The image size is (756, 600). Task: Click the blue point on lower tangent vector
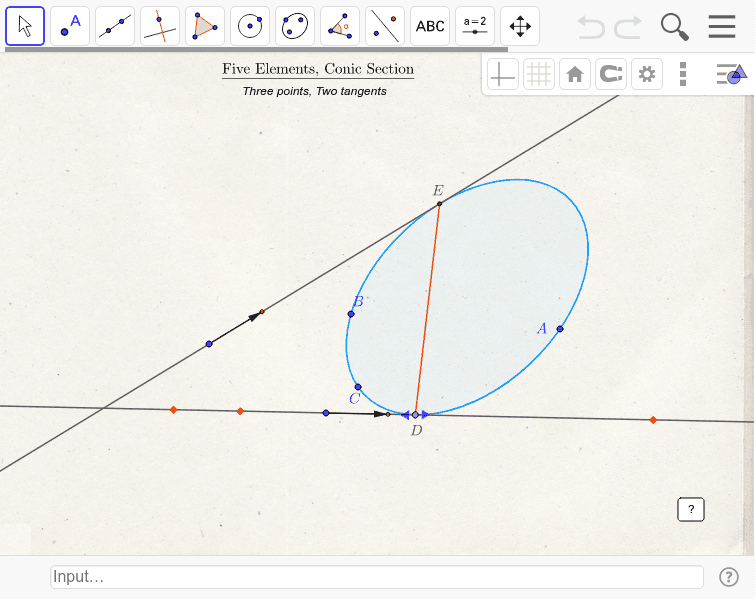pyautogui.click(x=326, y=413)
